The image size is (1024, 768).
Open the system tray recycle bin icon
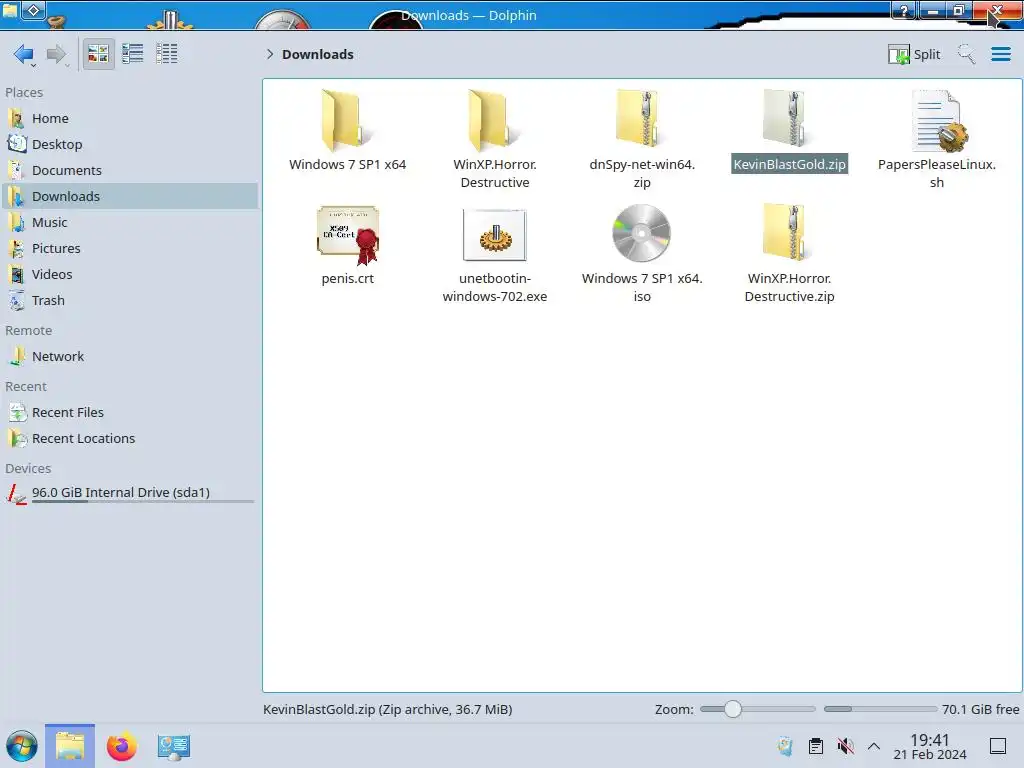[x=785, y=746]
